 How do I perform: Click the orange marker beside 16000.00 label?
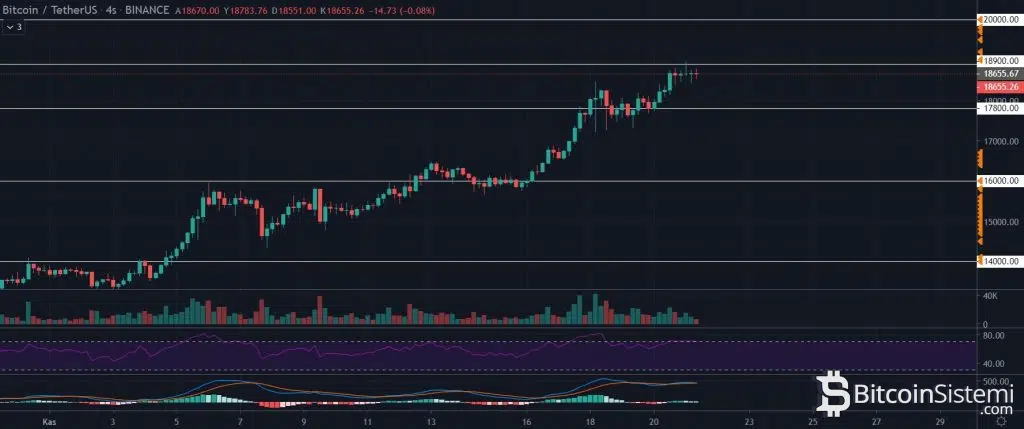pos(980,181)
